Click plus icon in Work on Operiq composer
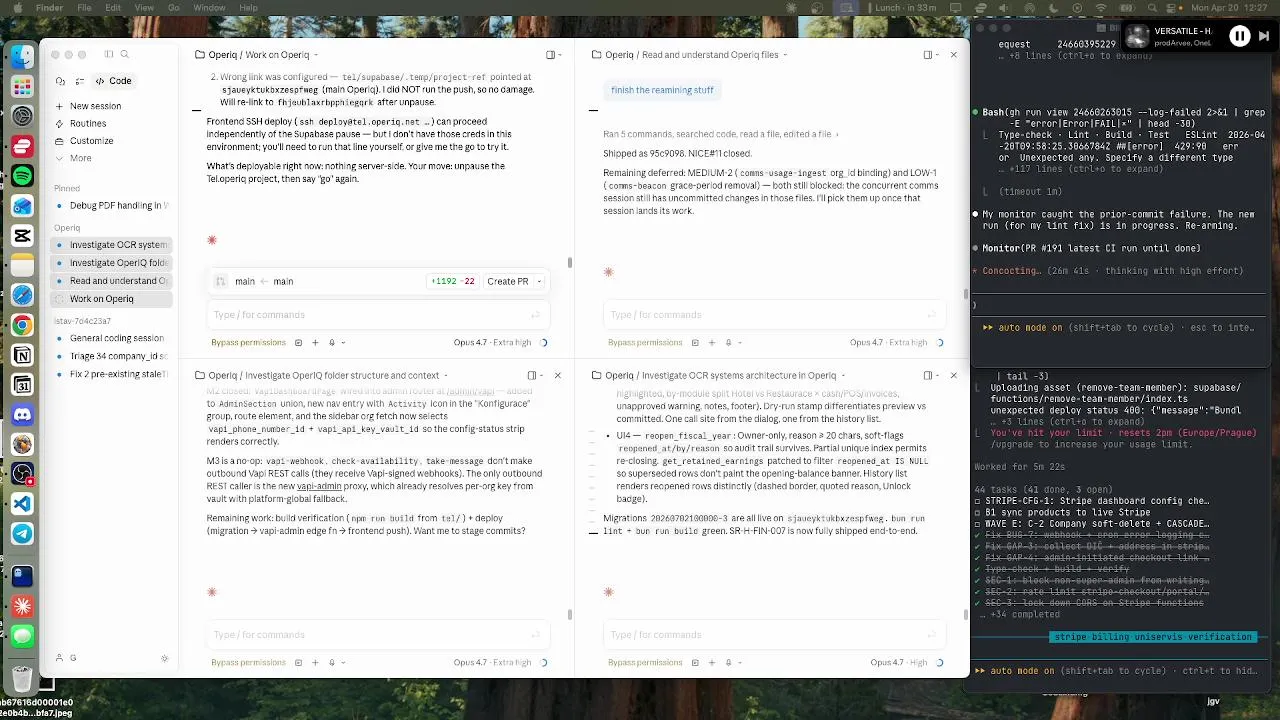 (315, 342)
